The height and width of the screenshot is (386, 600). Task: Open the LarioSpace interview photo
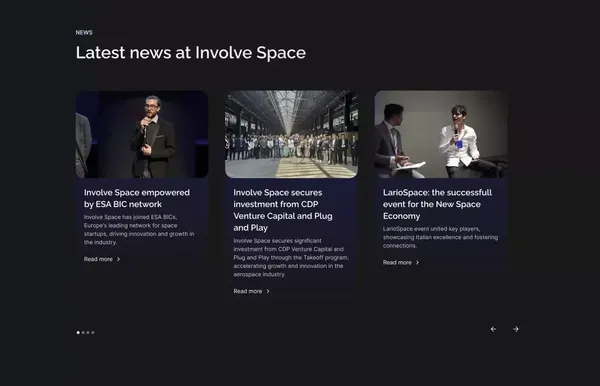[441, 134]
